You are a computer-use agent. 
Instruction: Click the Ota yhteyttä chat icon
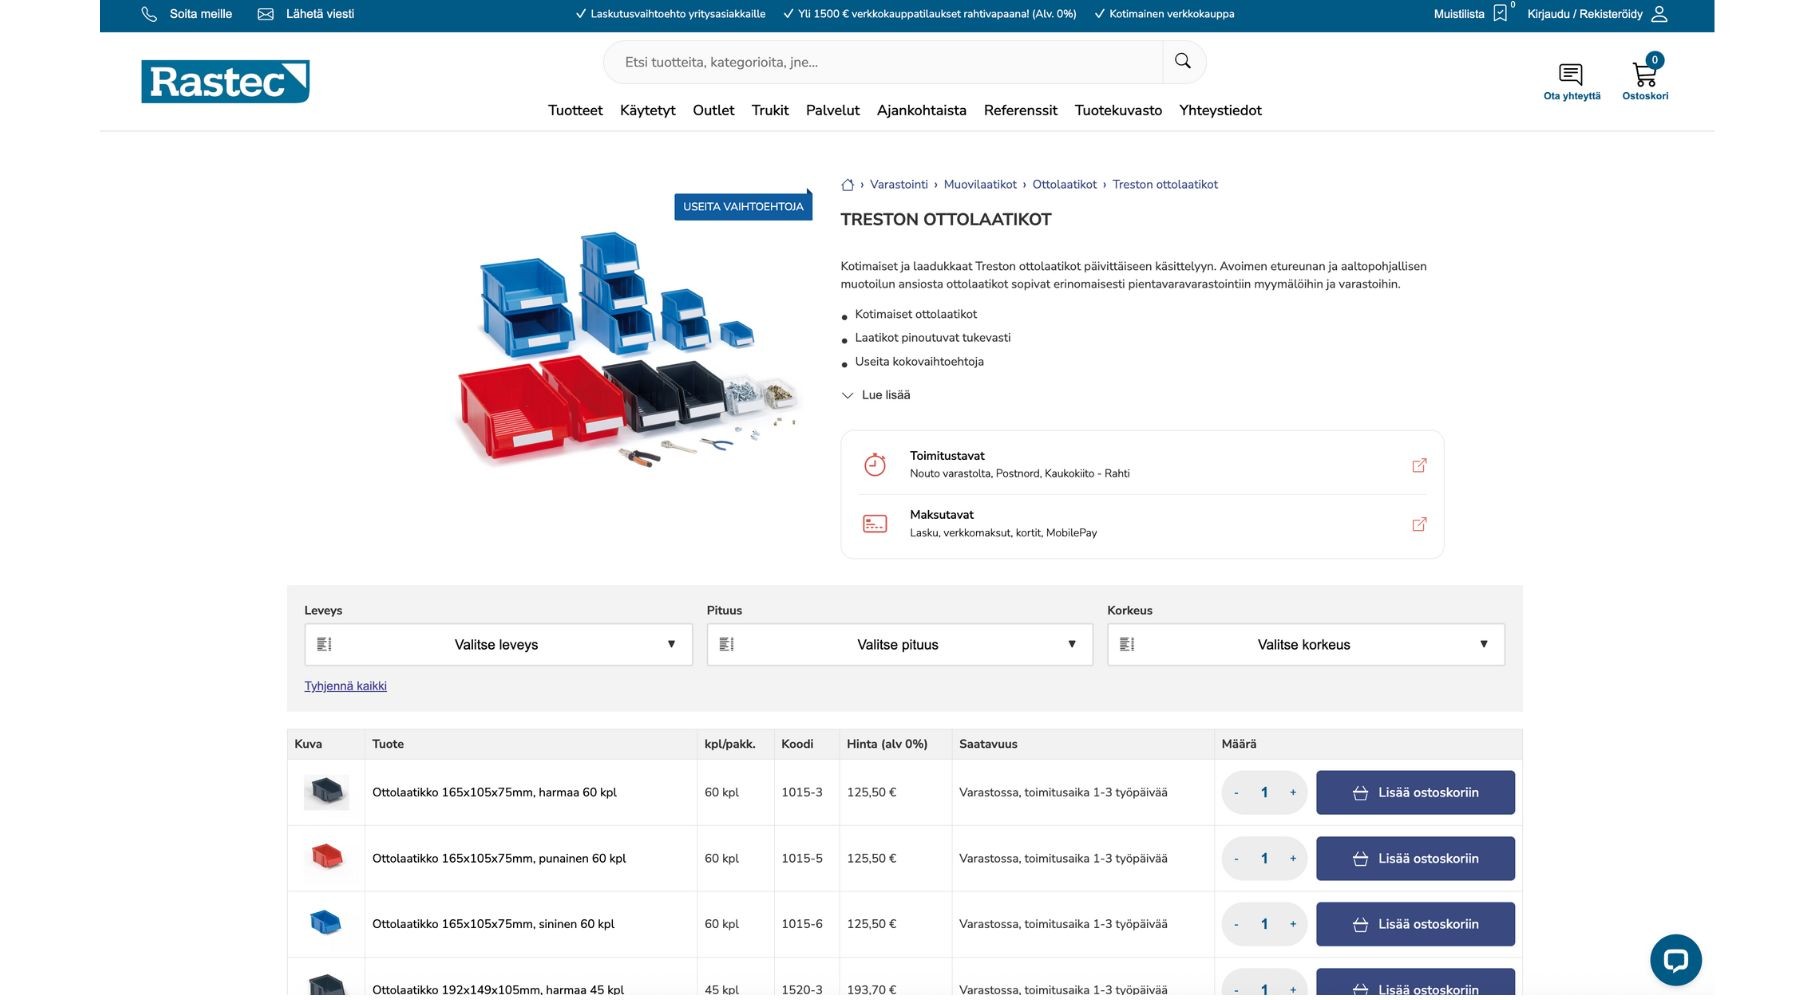click(1570, 73)
